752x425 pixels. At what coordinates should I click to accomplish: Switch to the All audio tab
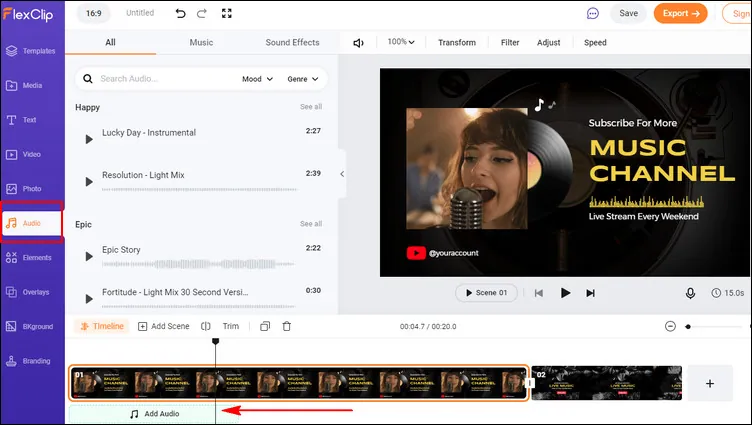click(110, 42)
